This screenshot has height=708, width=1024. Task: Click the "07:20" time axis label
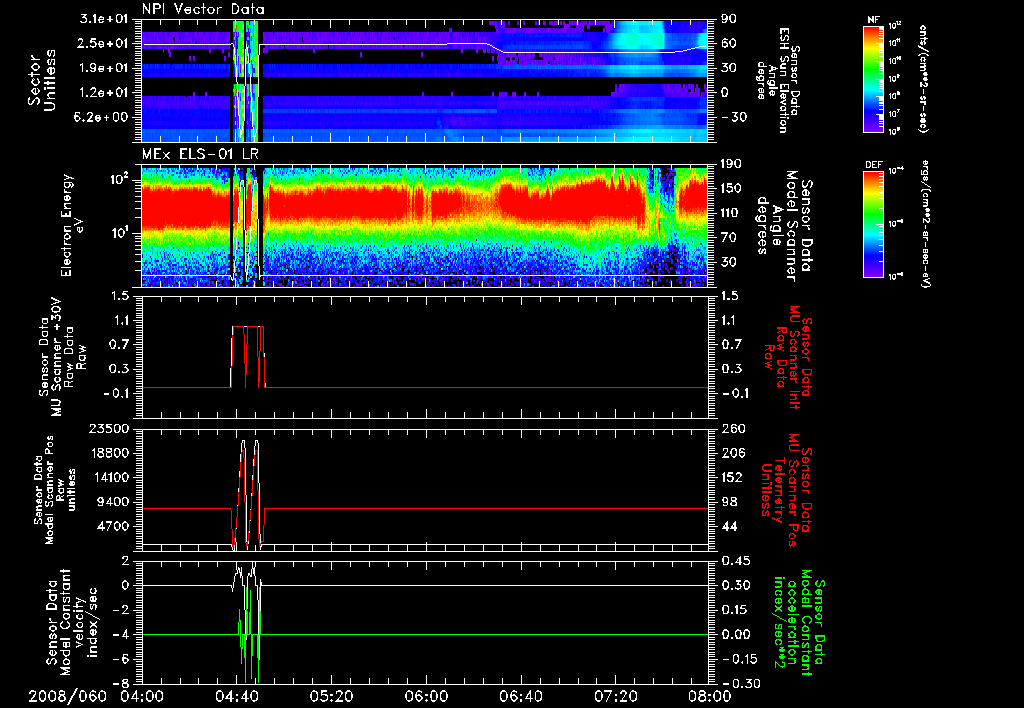615,697
